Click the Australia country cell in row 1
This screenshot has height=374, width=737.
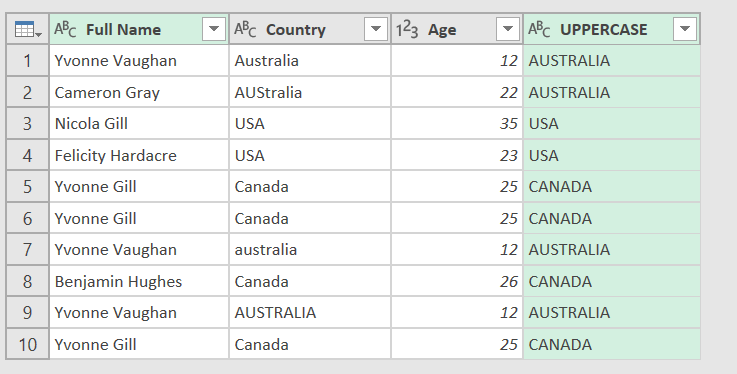[x=310, y=61]
